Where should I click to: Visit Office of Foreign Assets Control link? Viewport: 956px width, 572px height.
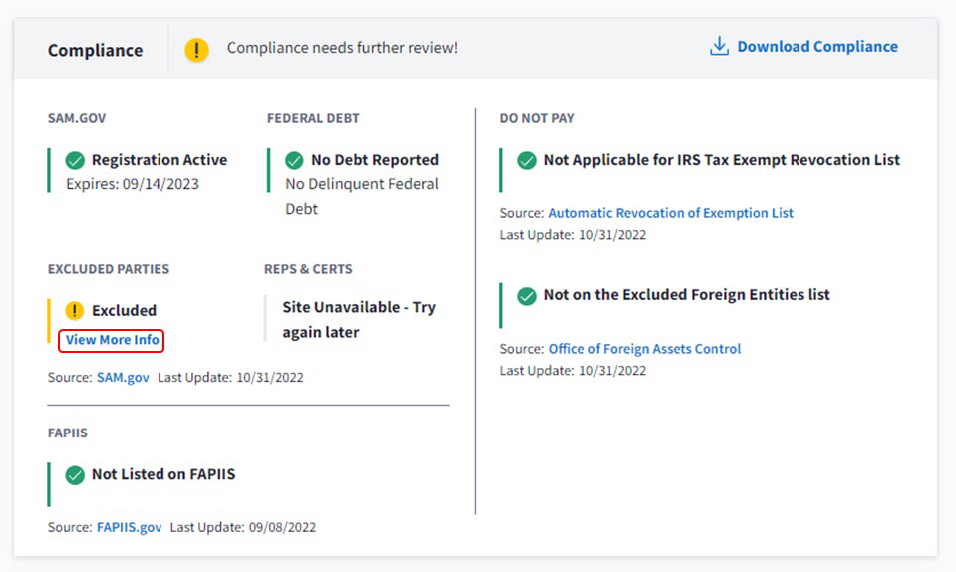click(x=645, y=349)
